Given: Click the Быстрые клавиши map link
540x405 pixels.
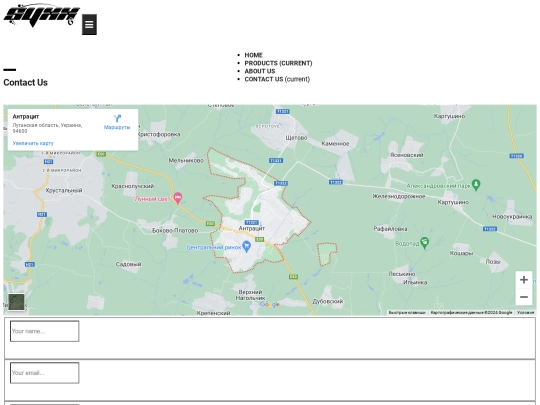Looking at the screenshot, I should pyautogui.click(x=407, y=312).
